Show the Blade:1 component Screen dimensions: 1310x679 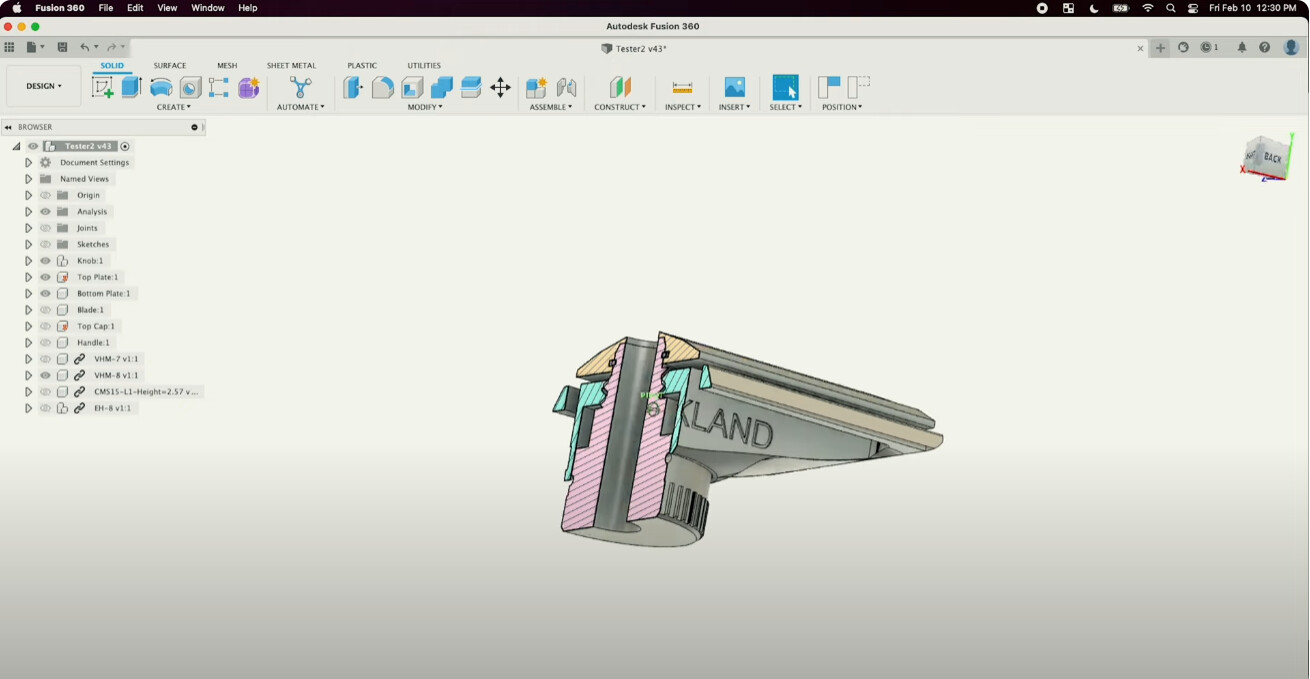[45, 310]
